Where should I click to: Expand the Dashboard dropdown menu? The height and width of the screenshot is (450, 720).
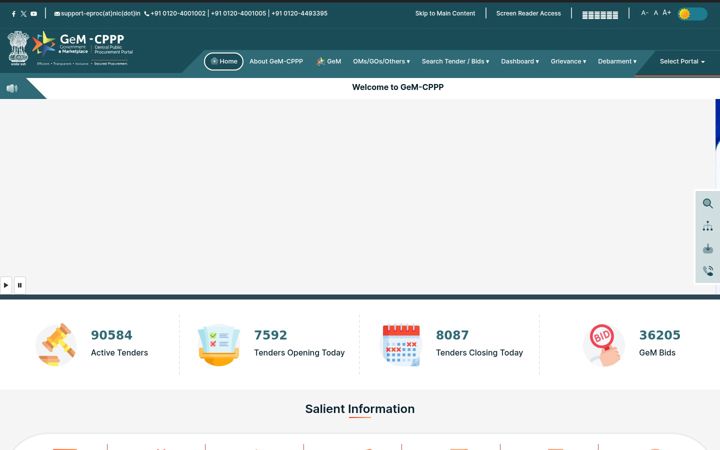(519, 62)
